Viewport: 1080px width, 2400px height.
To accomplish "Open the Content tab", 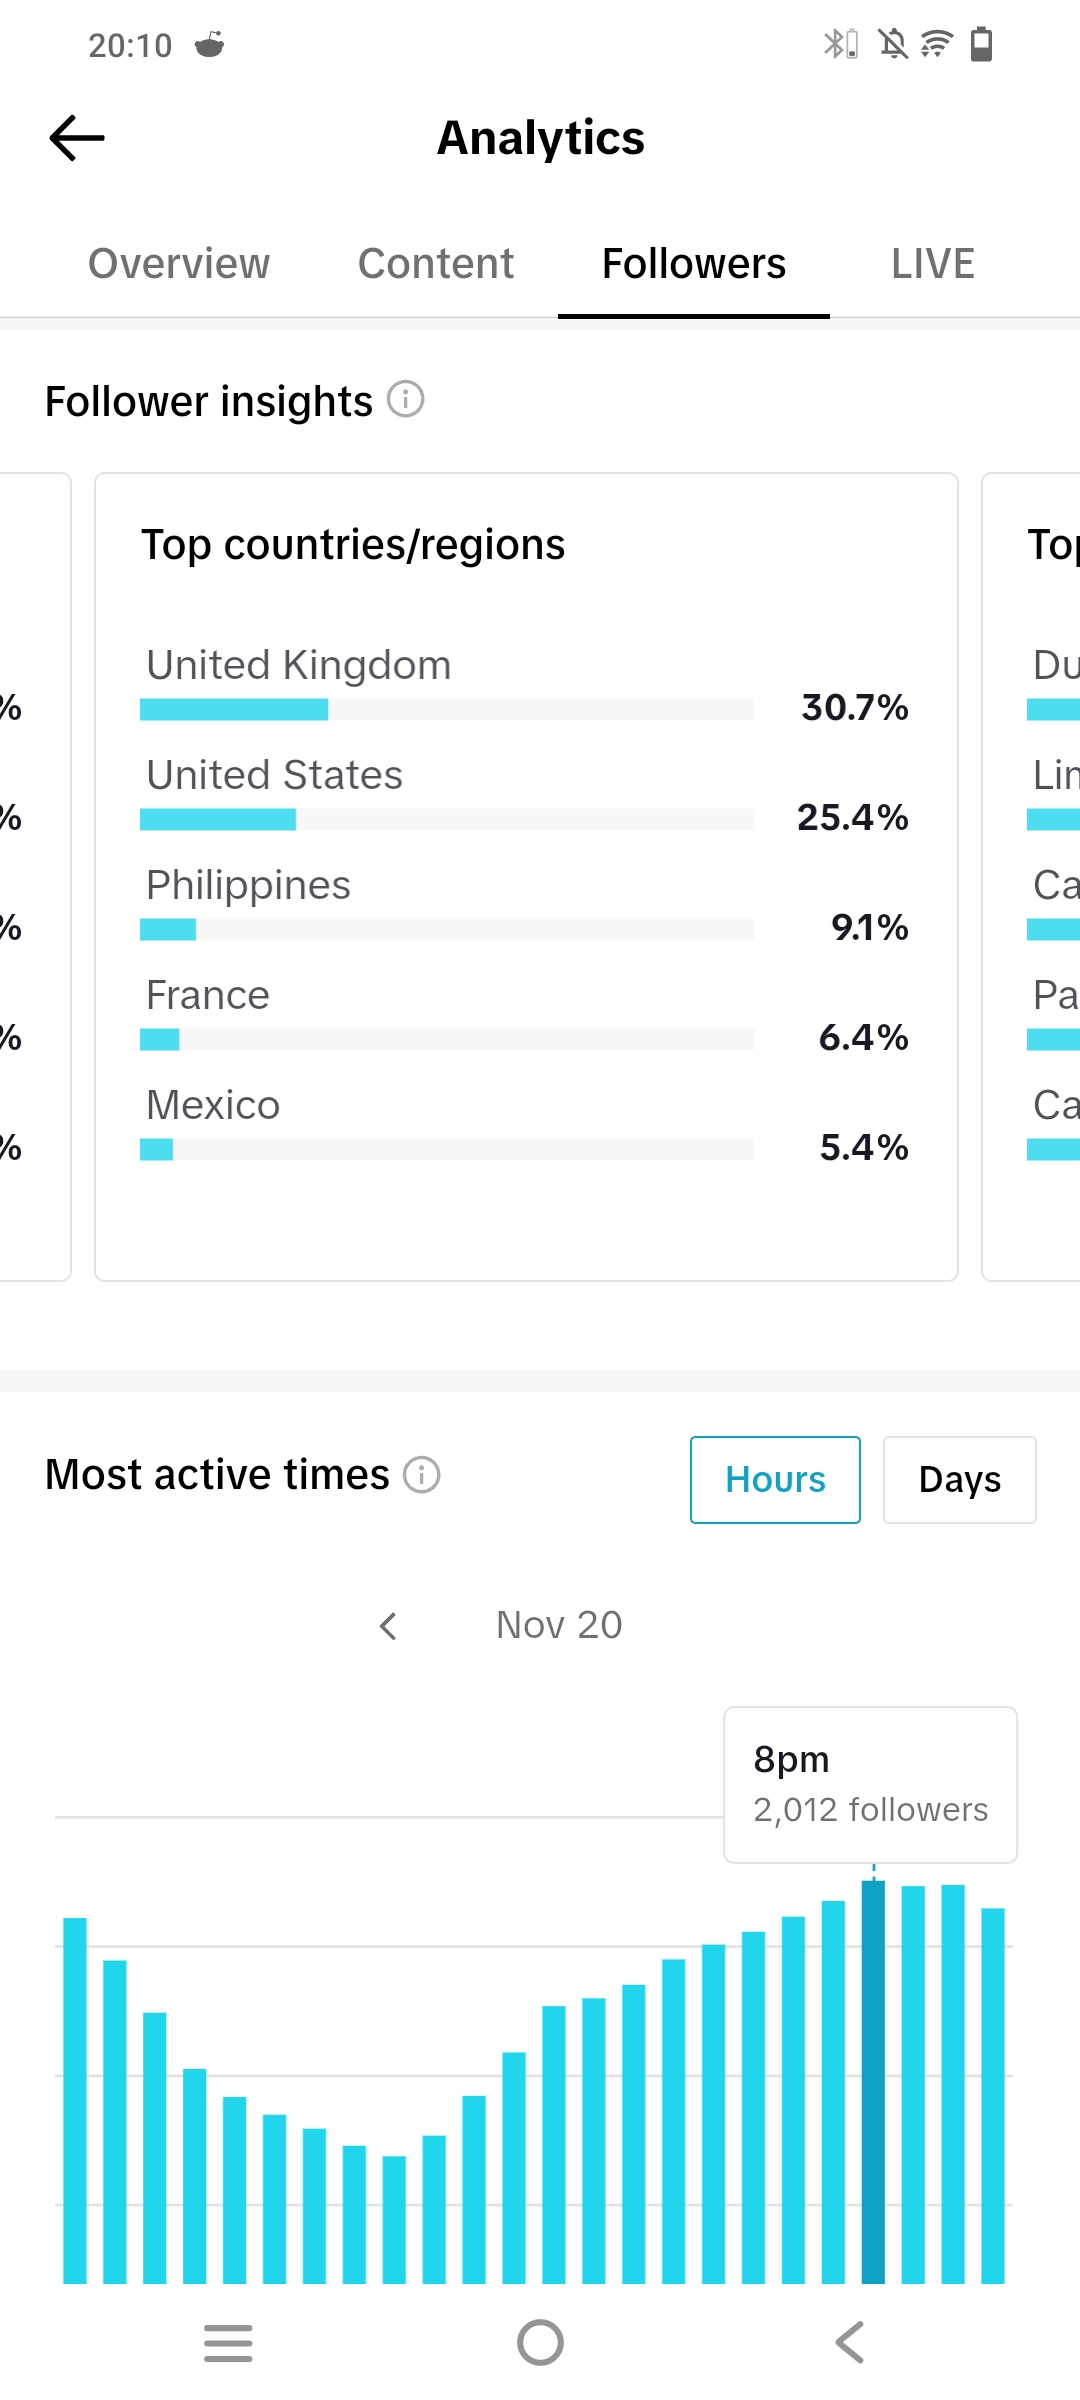I will pyautogui.click(x=436, y=264).
